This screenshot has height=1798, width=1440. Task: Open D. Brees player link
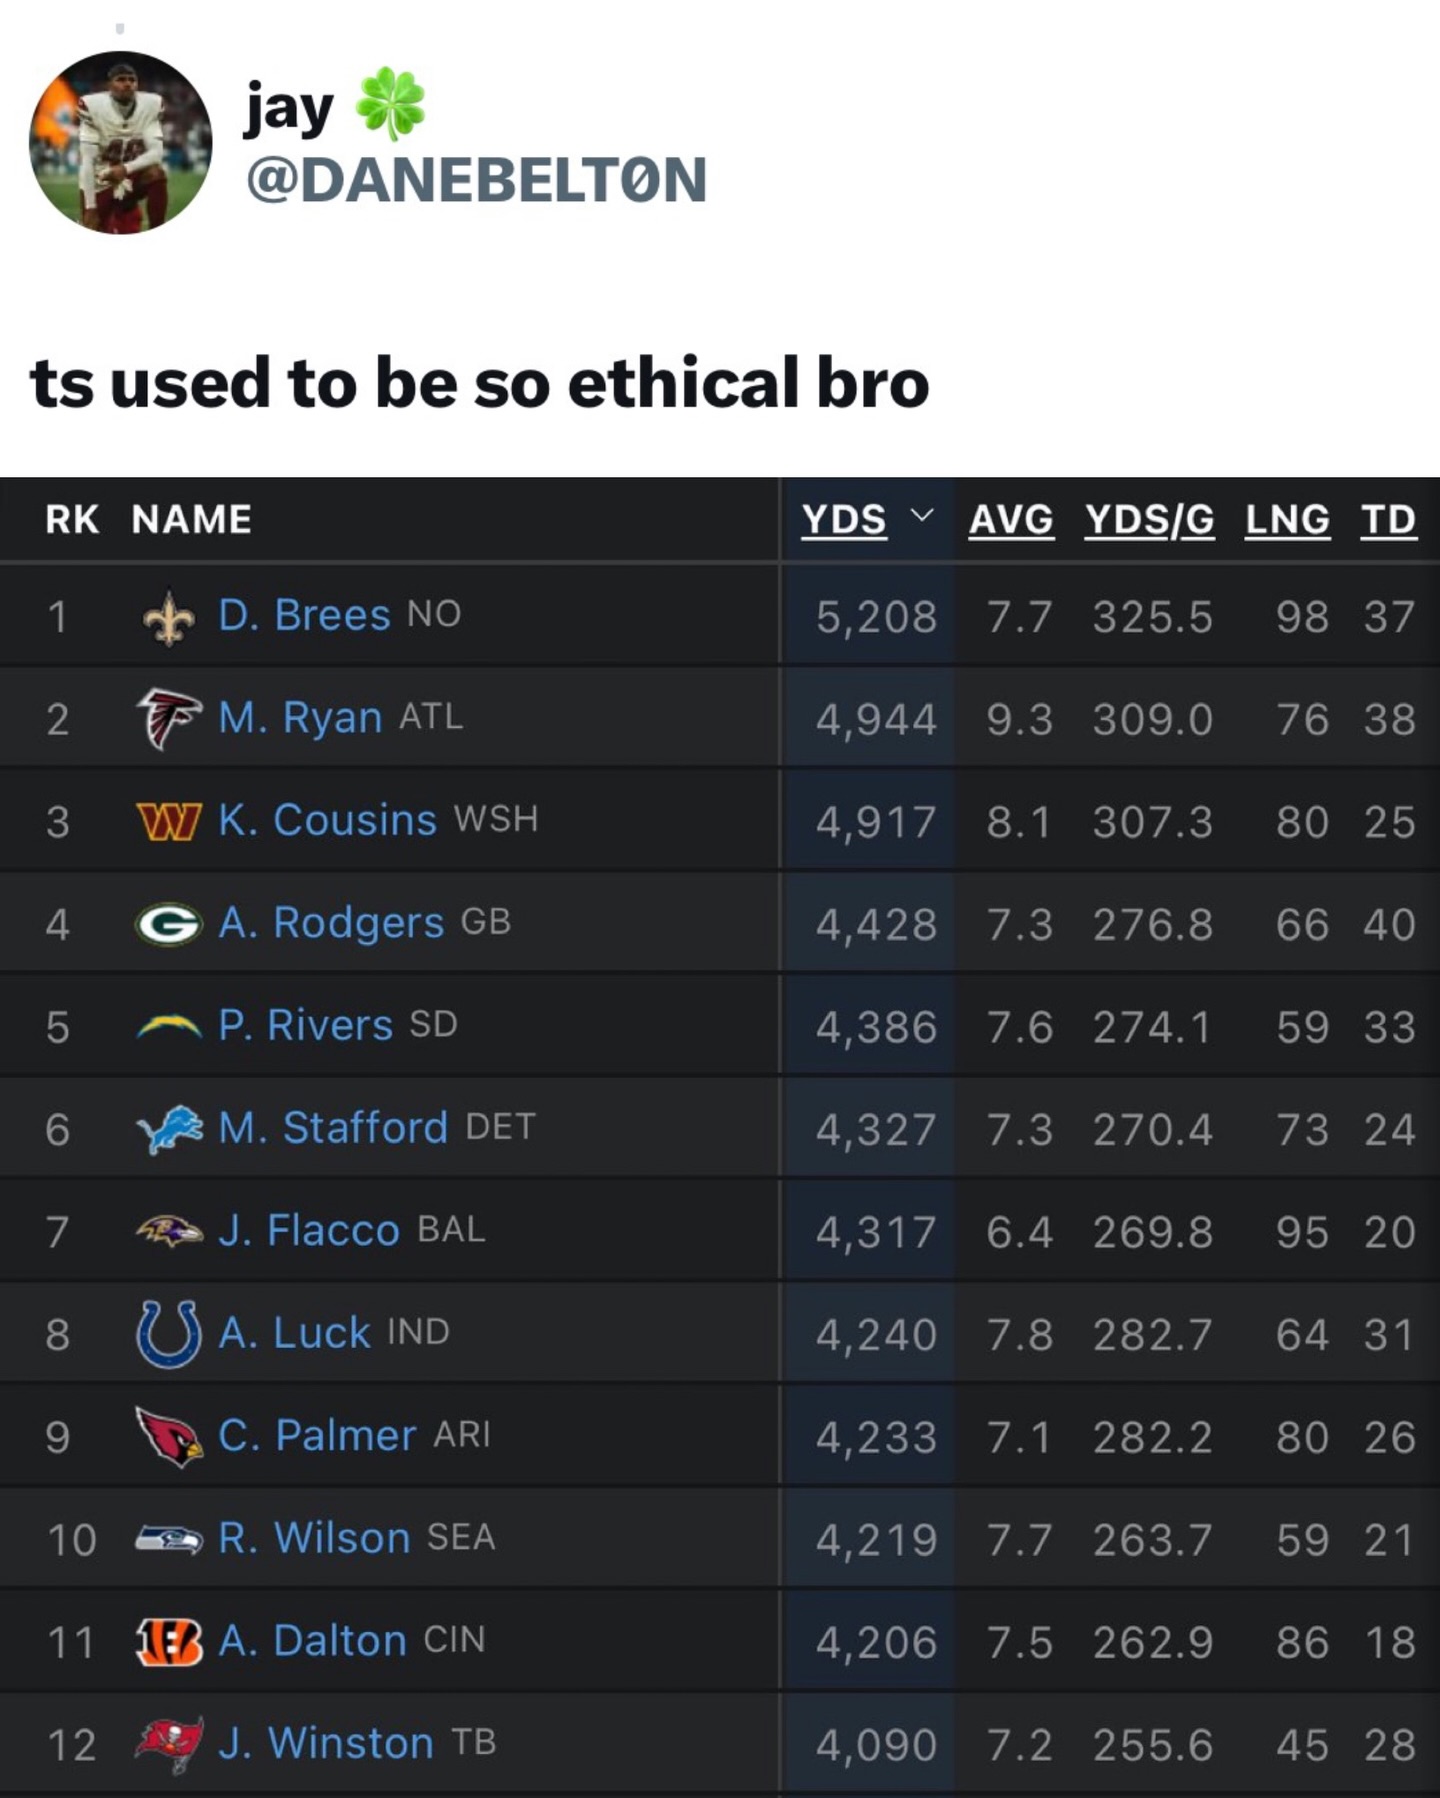click(x=304, y=615)
